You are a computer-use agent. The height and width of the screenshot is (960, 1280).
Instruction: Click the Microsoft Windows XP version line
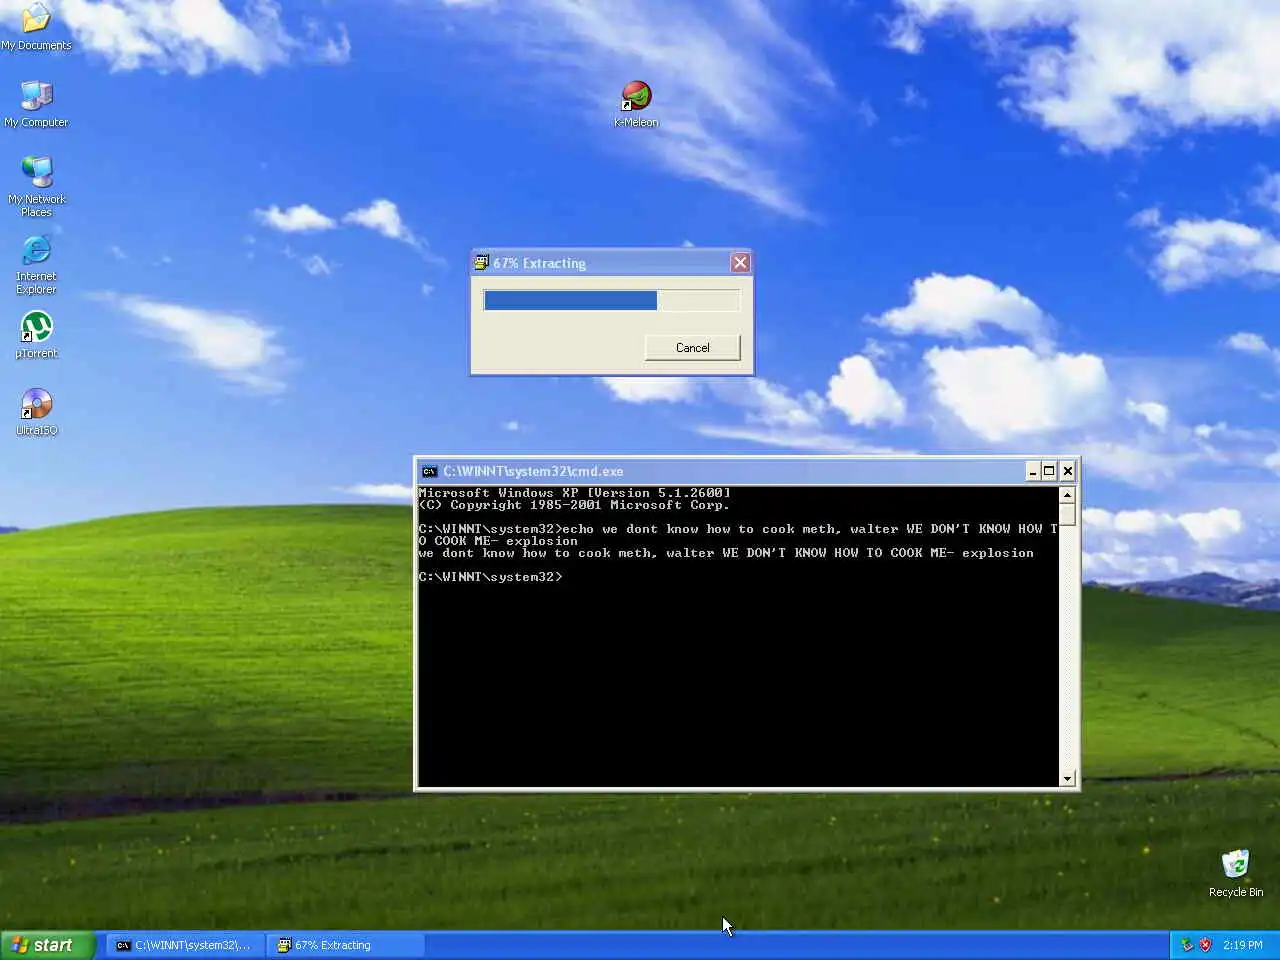tap(574, 493)
